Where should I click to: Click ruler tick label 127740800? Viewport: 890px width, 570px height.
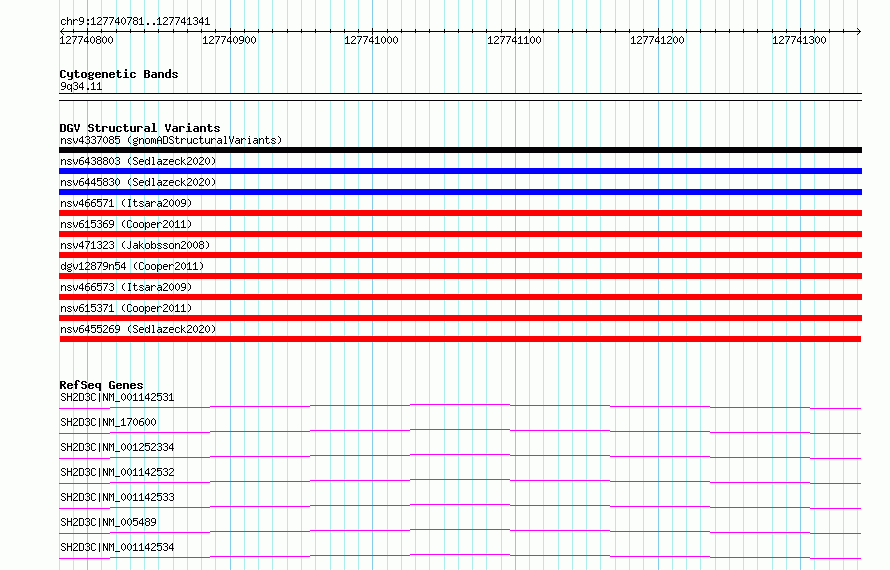[86, 40]
